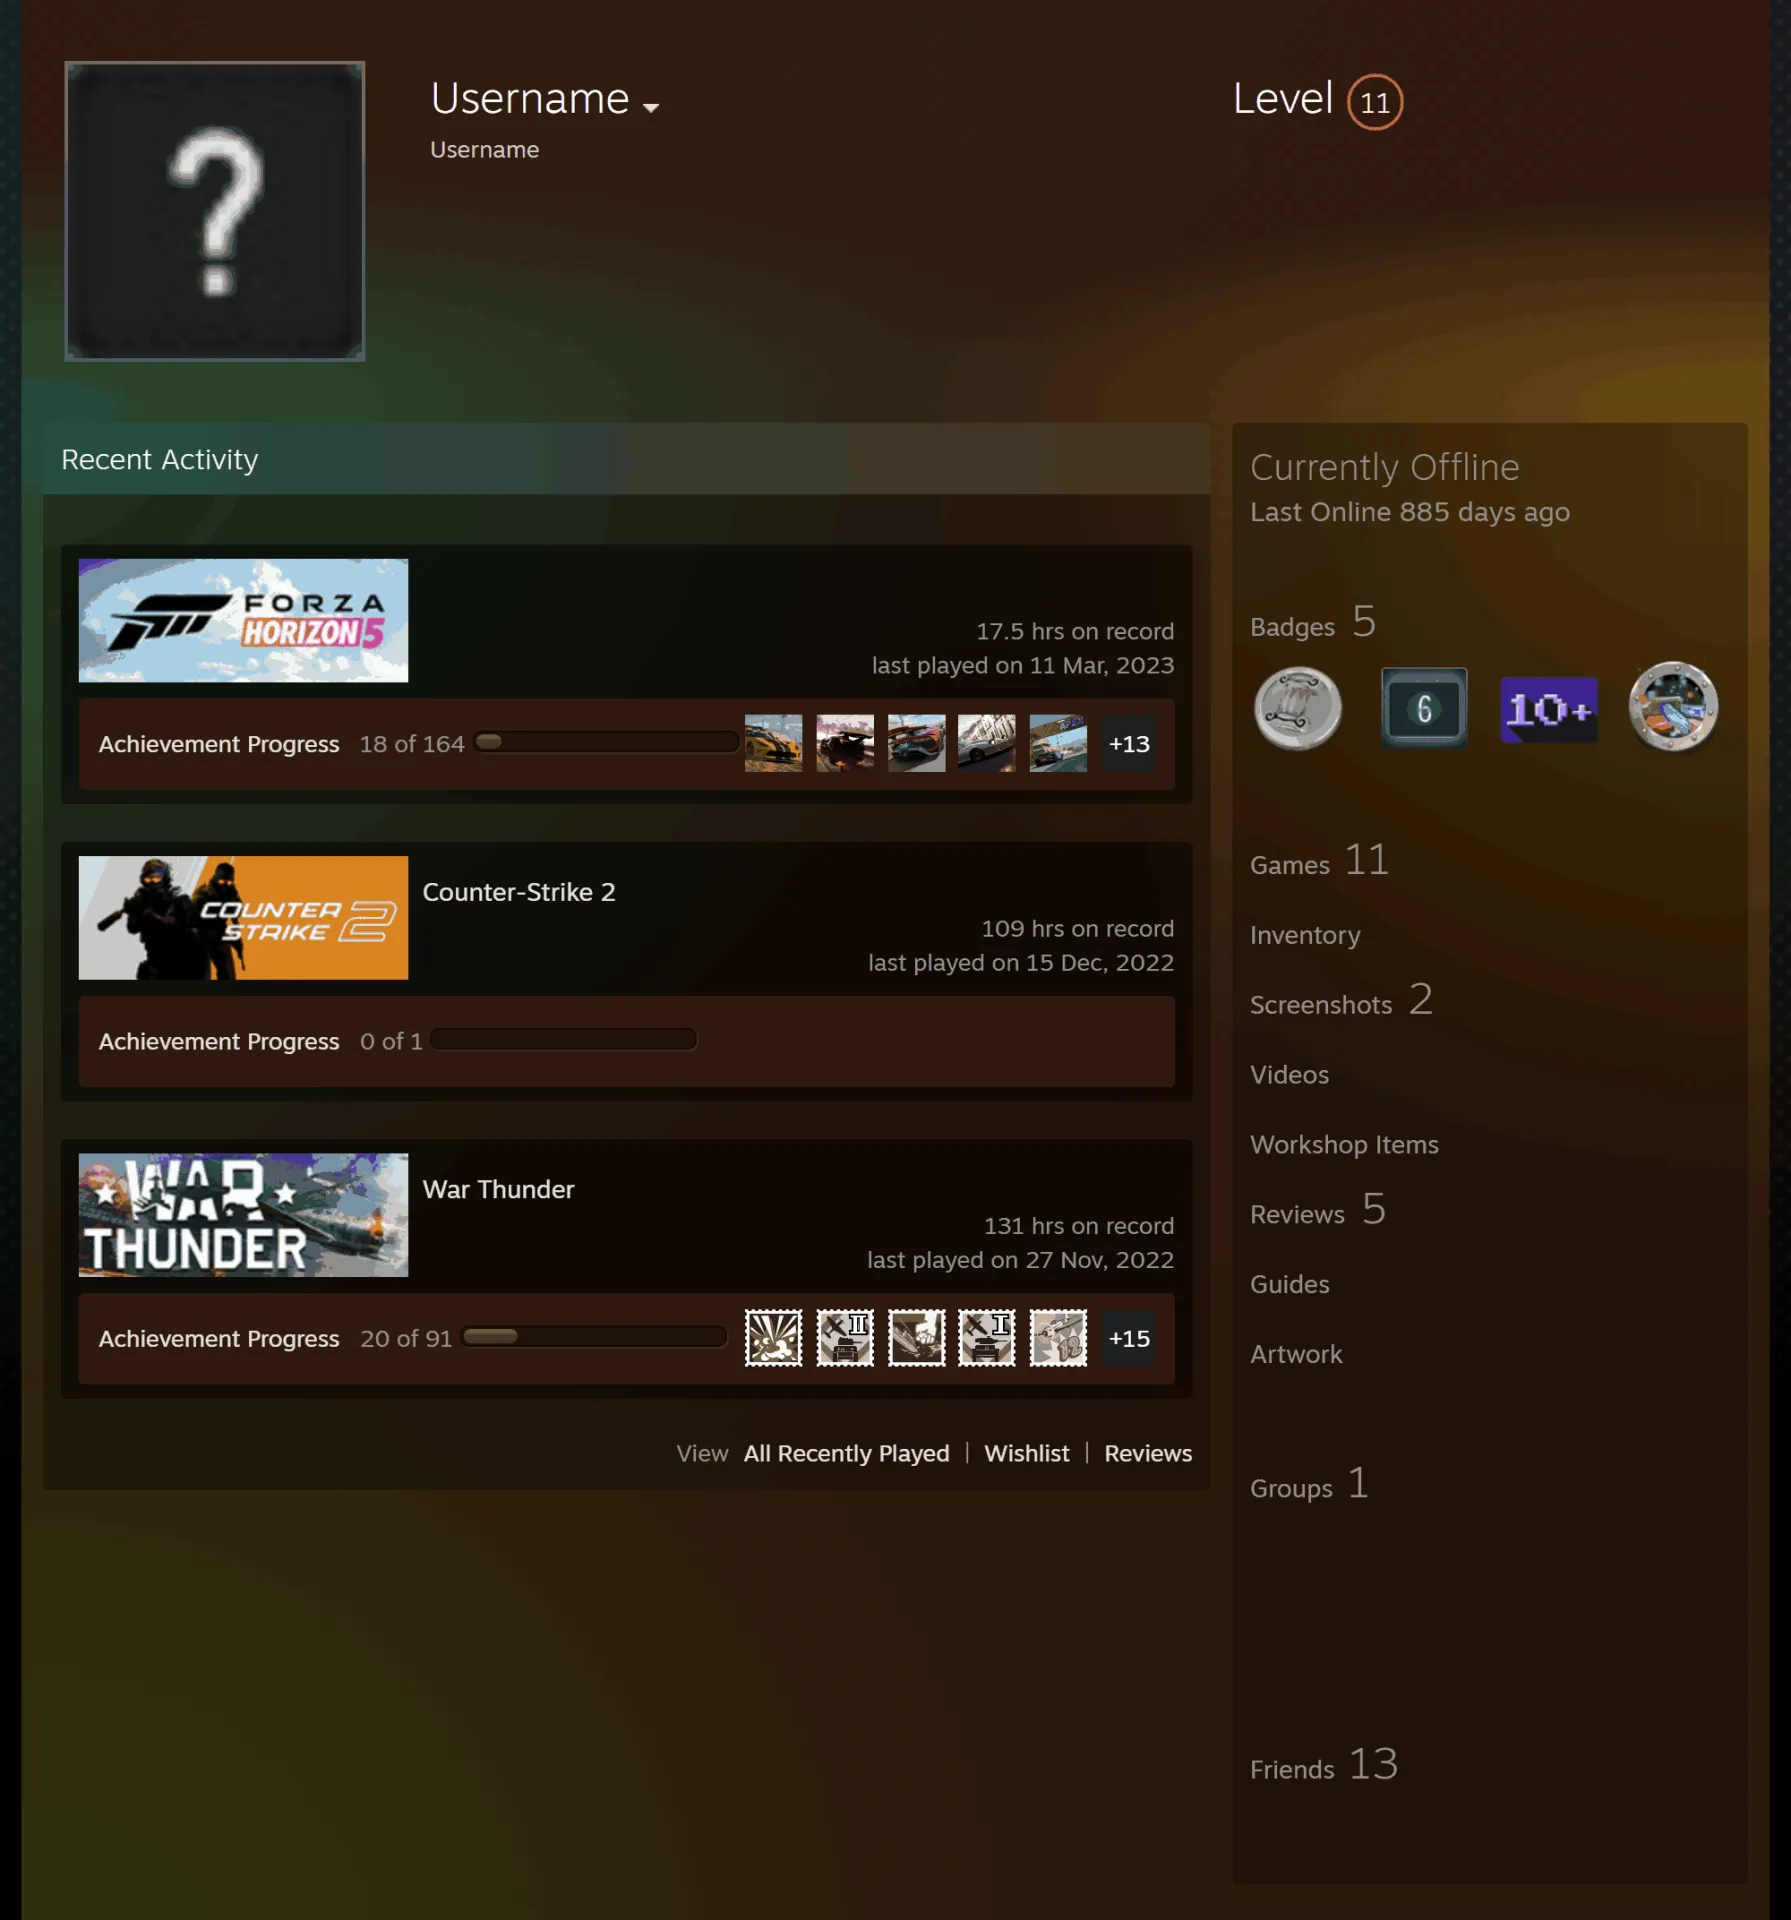
Task: Click the purple 10+ games badge
Action: (x=1548, y=709)
